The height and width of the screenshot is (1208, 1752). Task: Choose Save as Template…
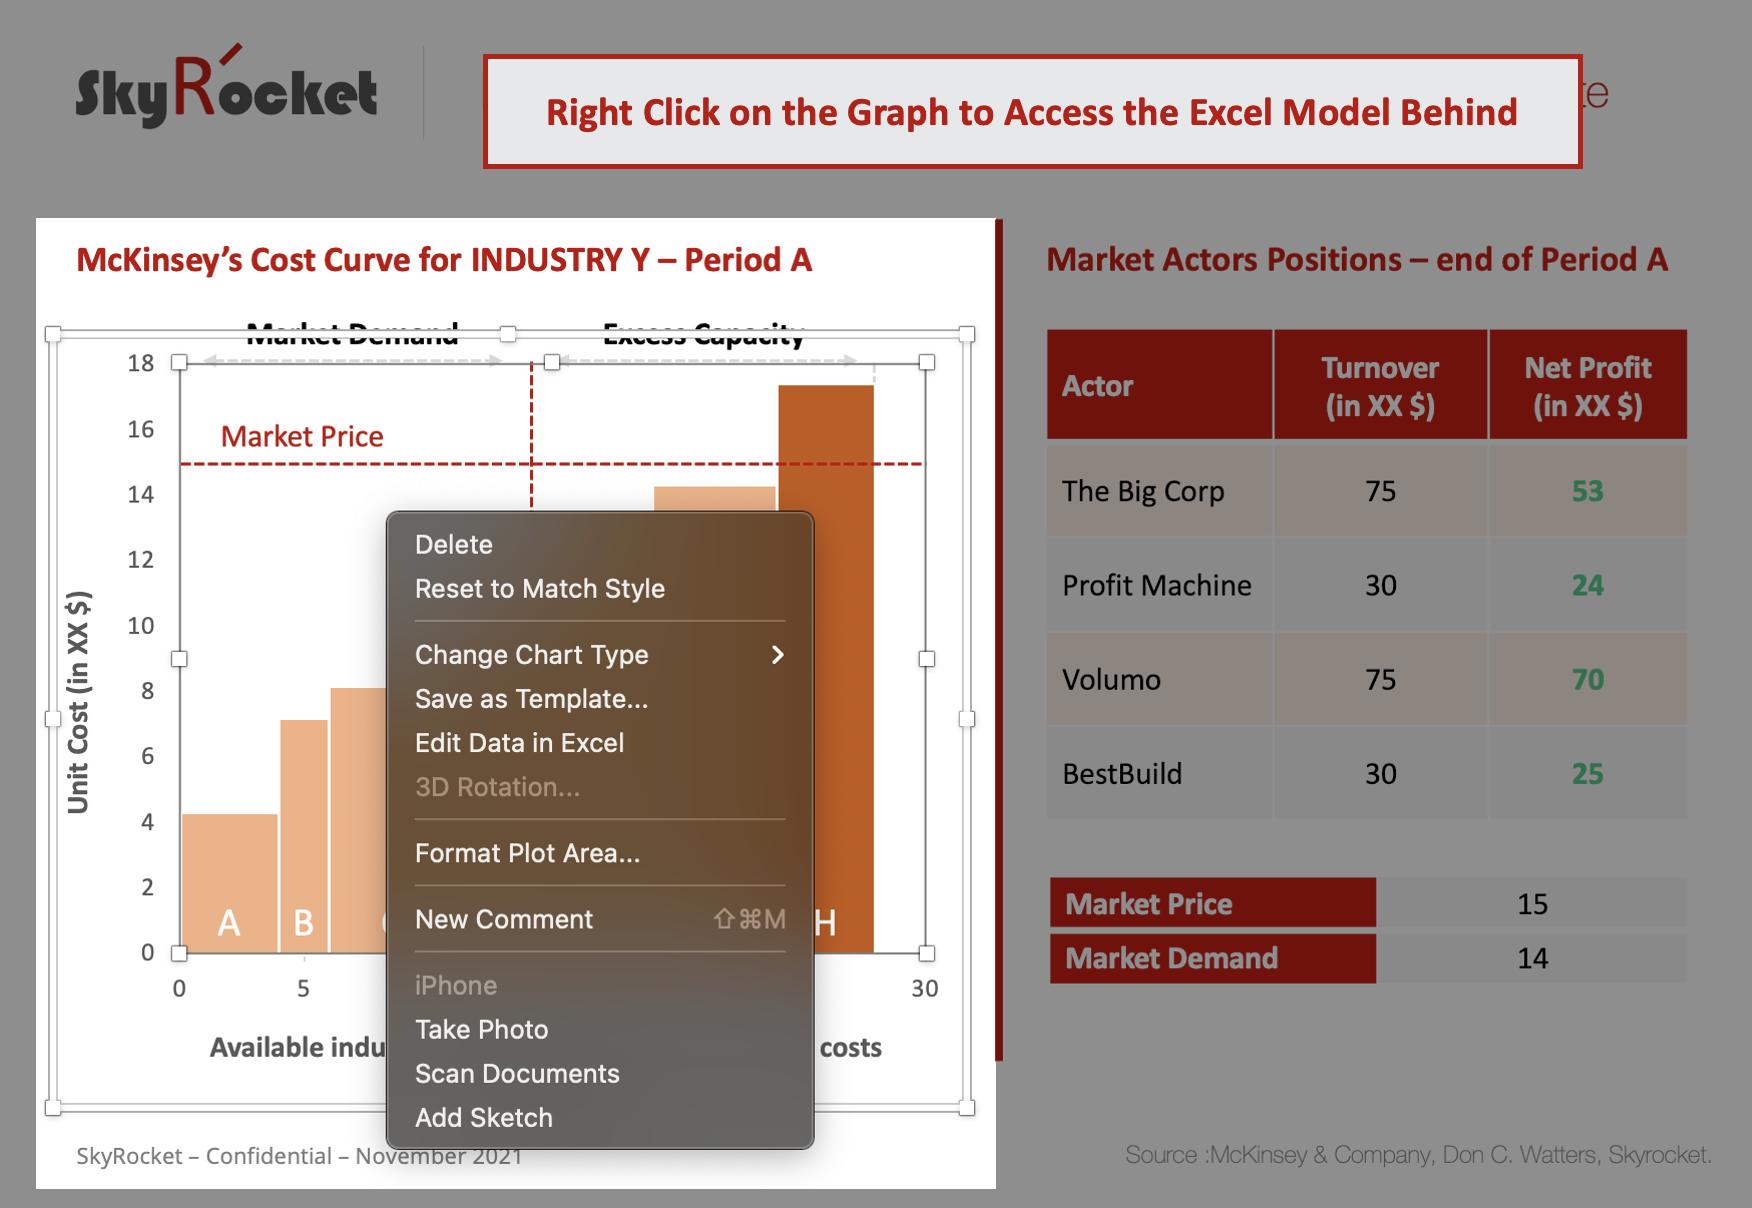pos(600,699)
